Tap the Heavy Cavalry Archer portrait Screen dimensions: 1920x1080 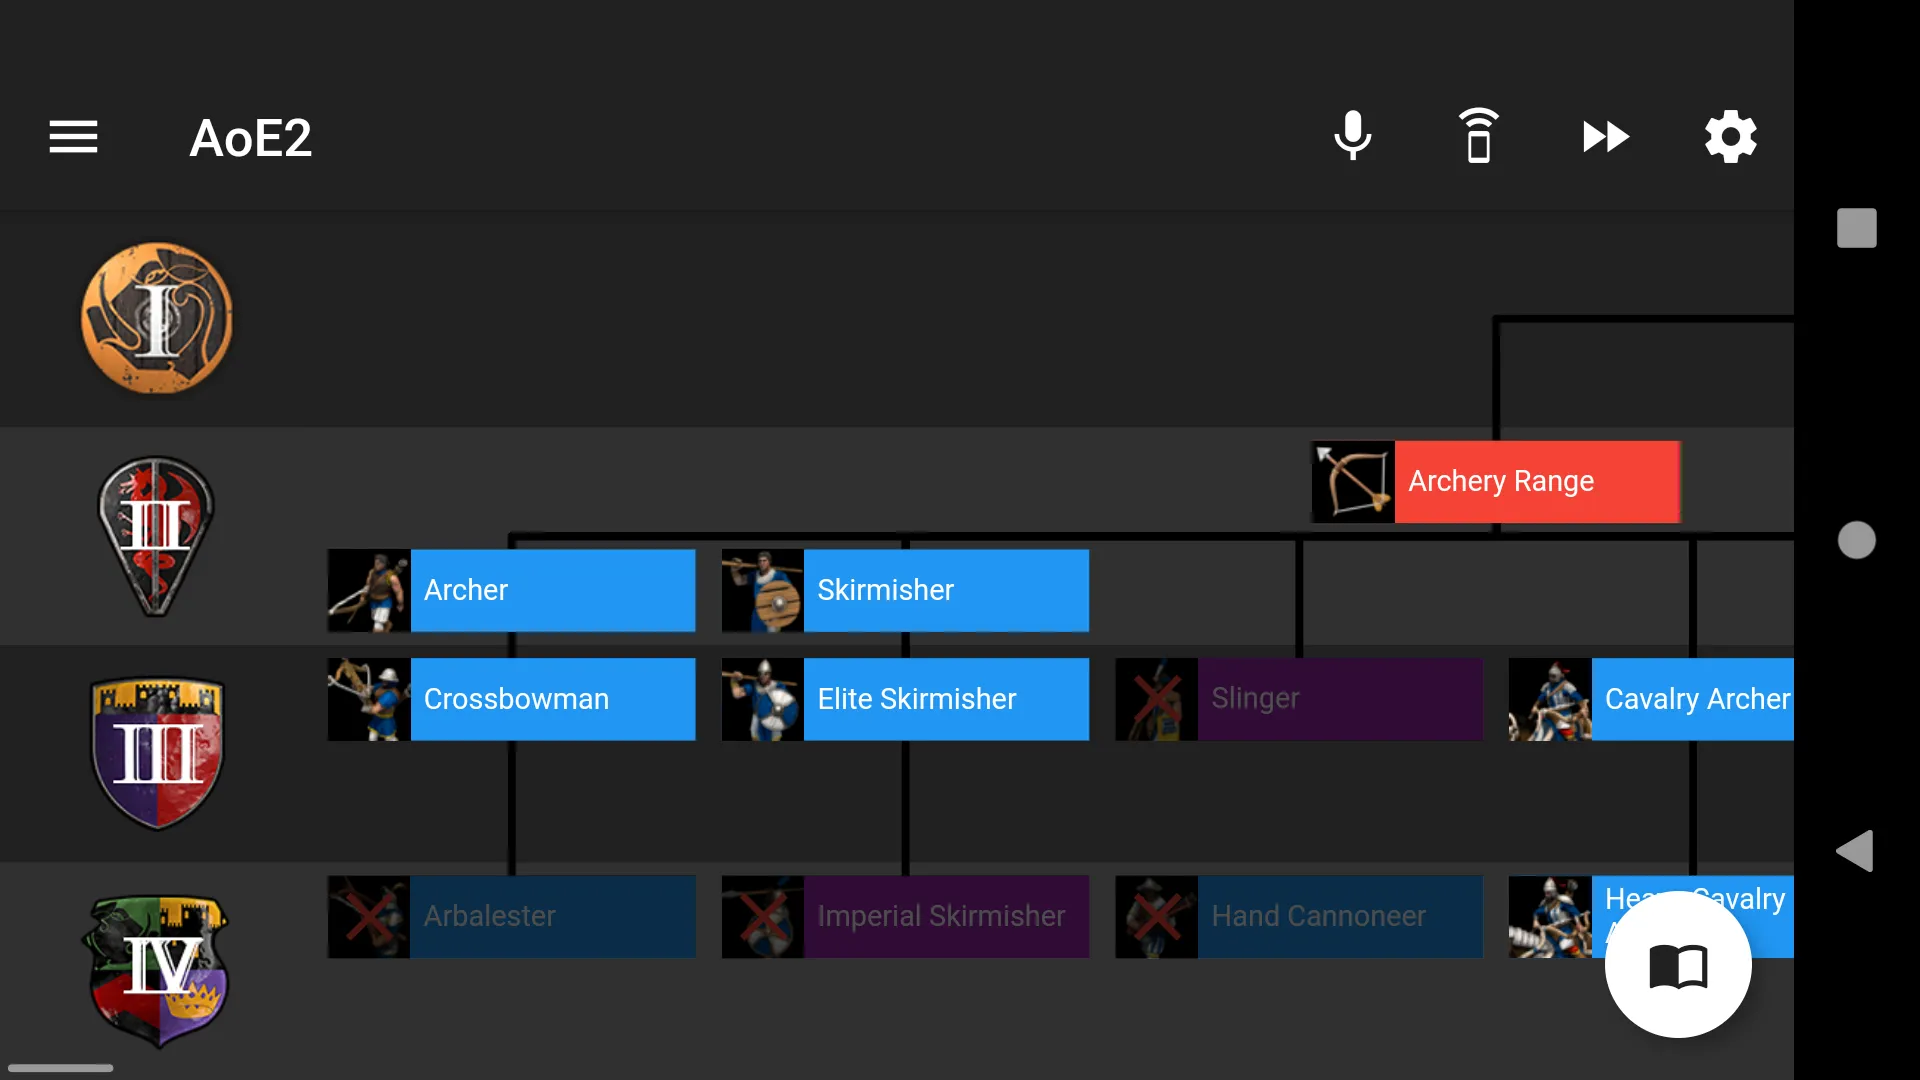(1550, 917)
